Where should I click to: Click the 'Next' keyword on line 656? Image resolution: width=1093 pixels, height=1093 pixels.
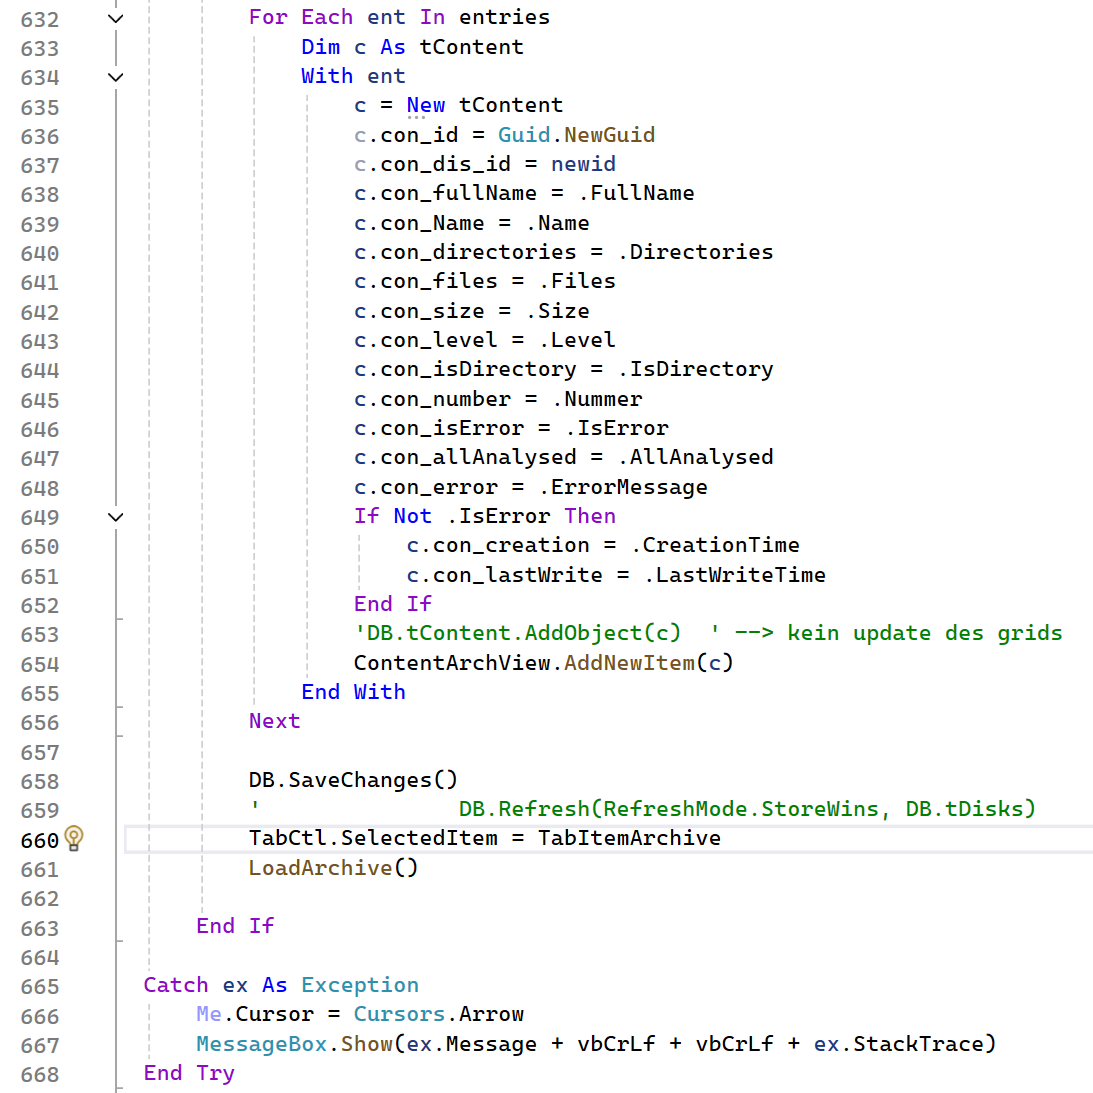coord(275,721)
